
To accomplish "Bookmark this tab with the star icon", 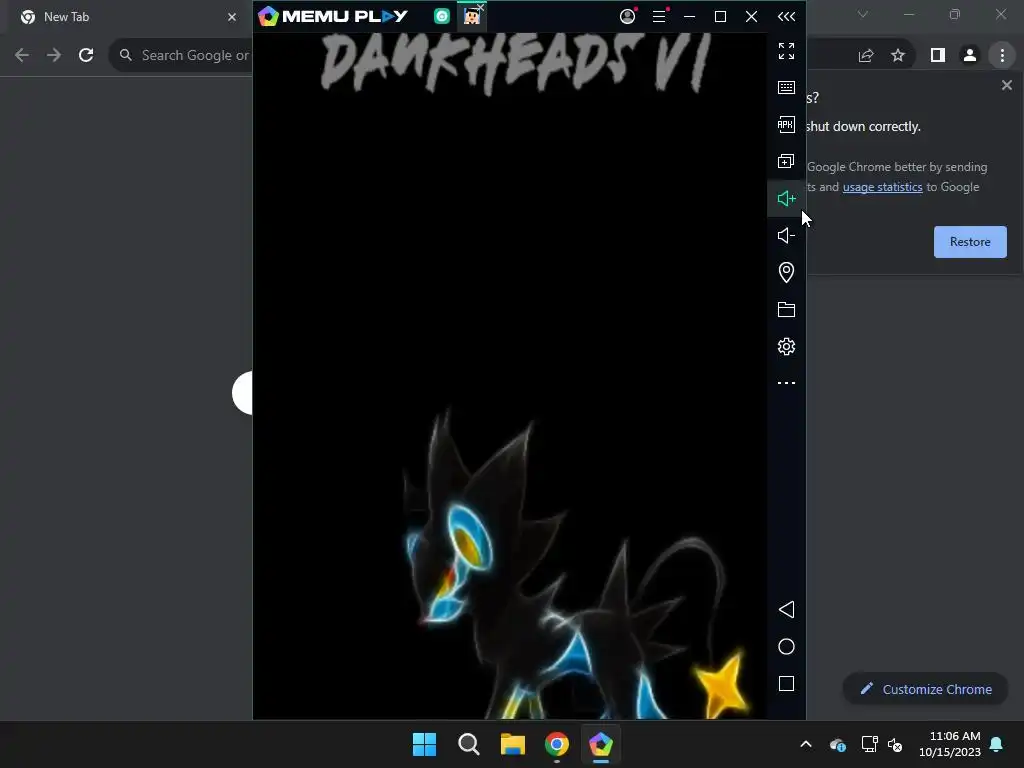I will [x=898, y=56].
